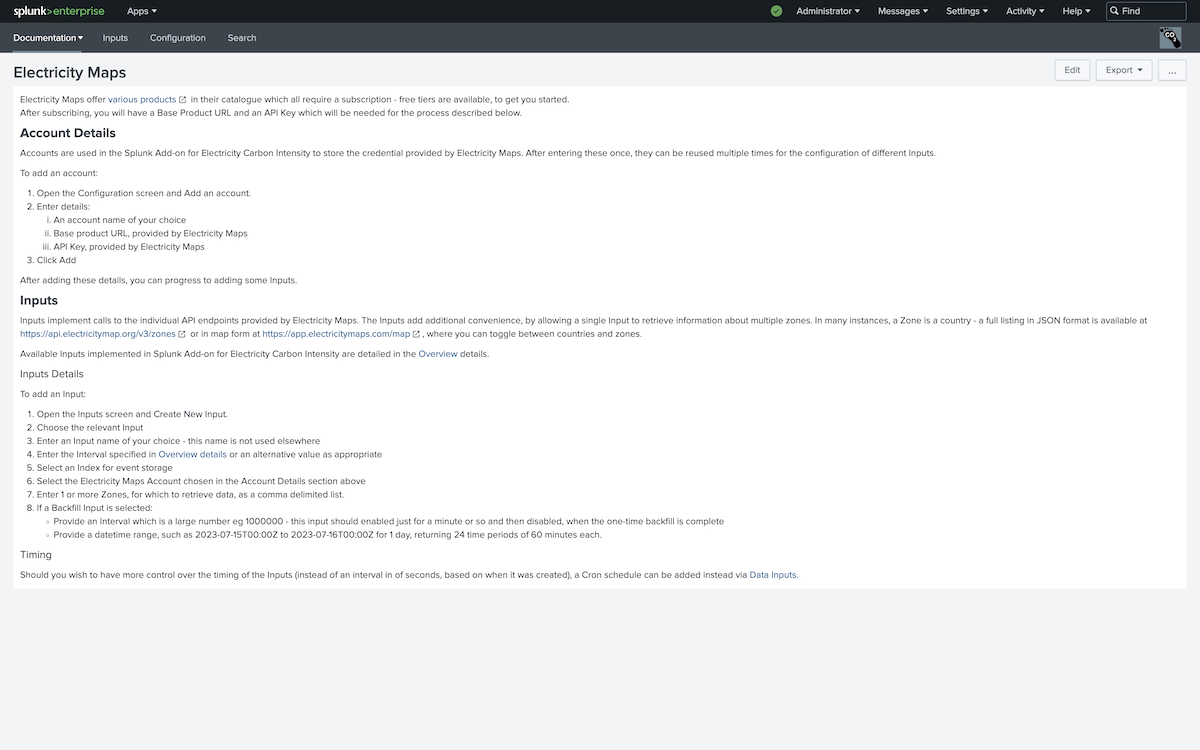The height and width of the screenshot is (750, 1200).
Task: Open the Messages dropdown
Action: [x=903, y=11]
